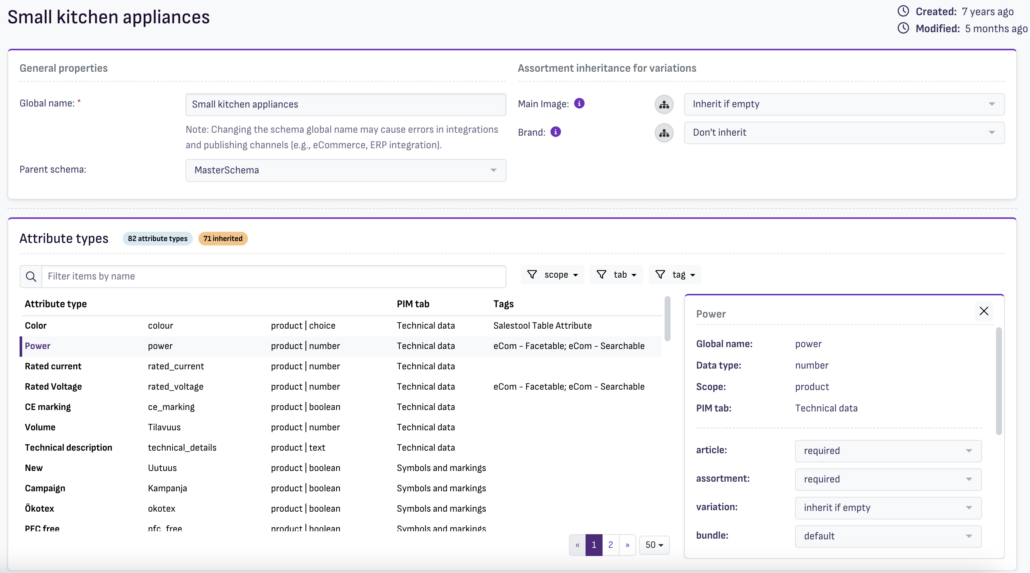This screenshot has height=573, width=1030.
Task: Select the Volume attribute row
Action: click(341, 428)
